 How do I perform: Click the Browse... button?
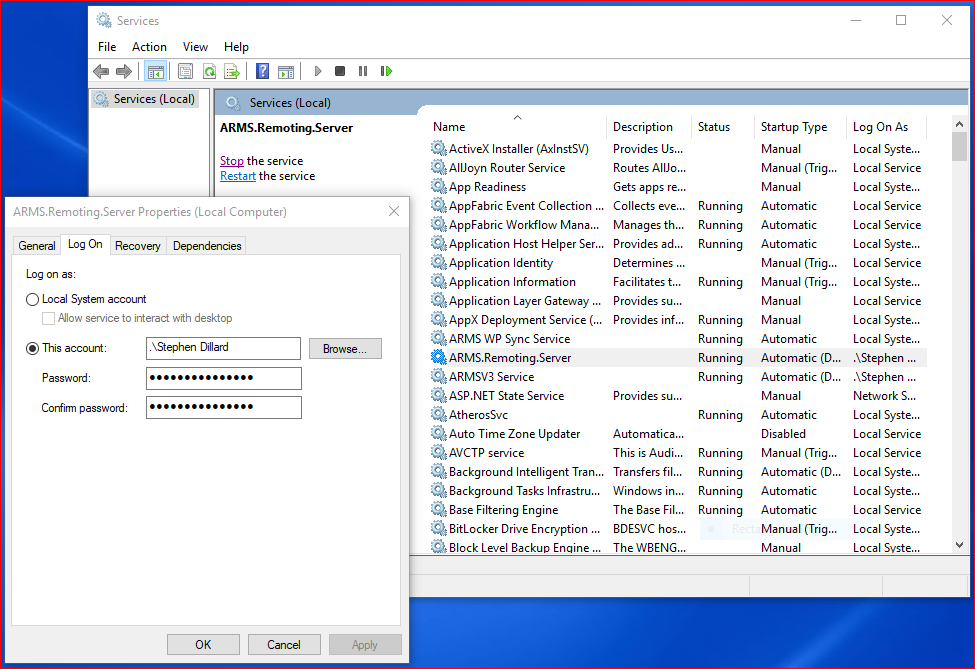point(345,349)
